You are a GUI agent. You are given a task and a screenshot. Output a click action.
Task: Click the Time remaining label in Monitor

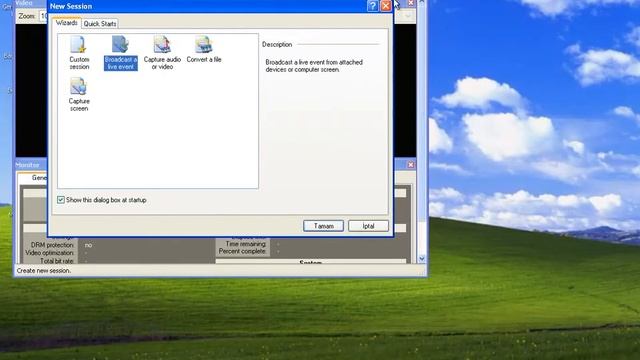click(x=245, y=244)
